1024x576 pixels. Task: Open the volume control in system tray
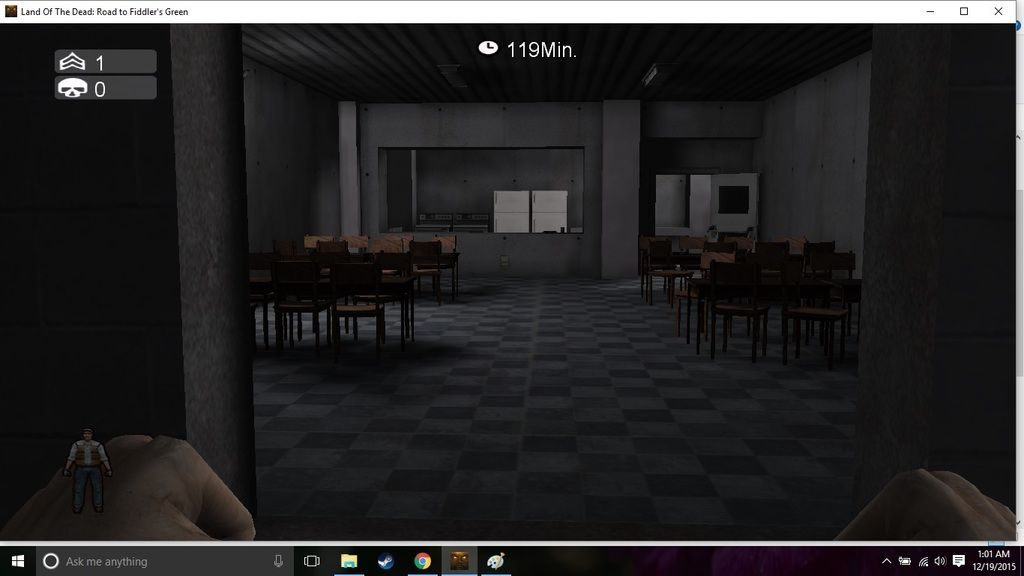[x=940, y=561]
